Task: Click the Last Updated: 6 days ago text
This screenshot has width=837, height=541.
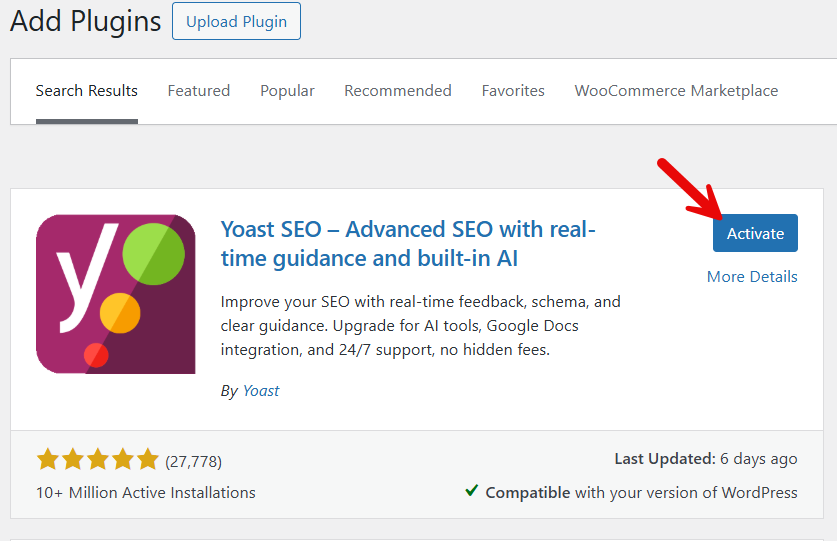Action: coord(706,459)
